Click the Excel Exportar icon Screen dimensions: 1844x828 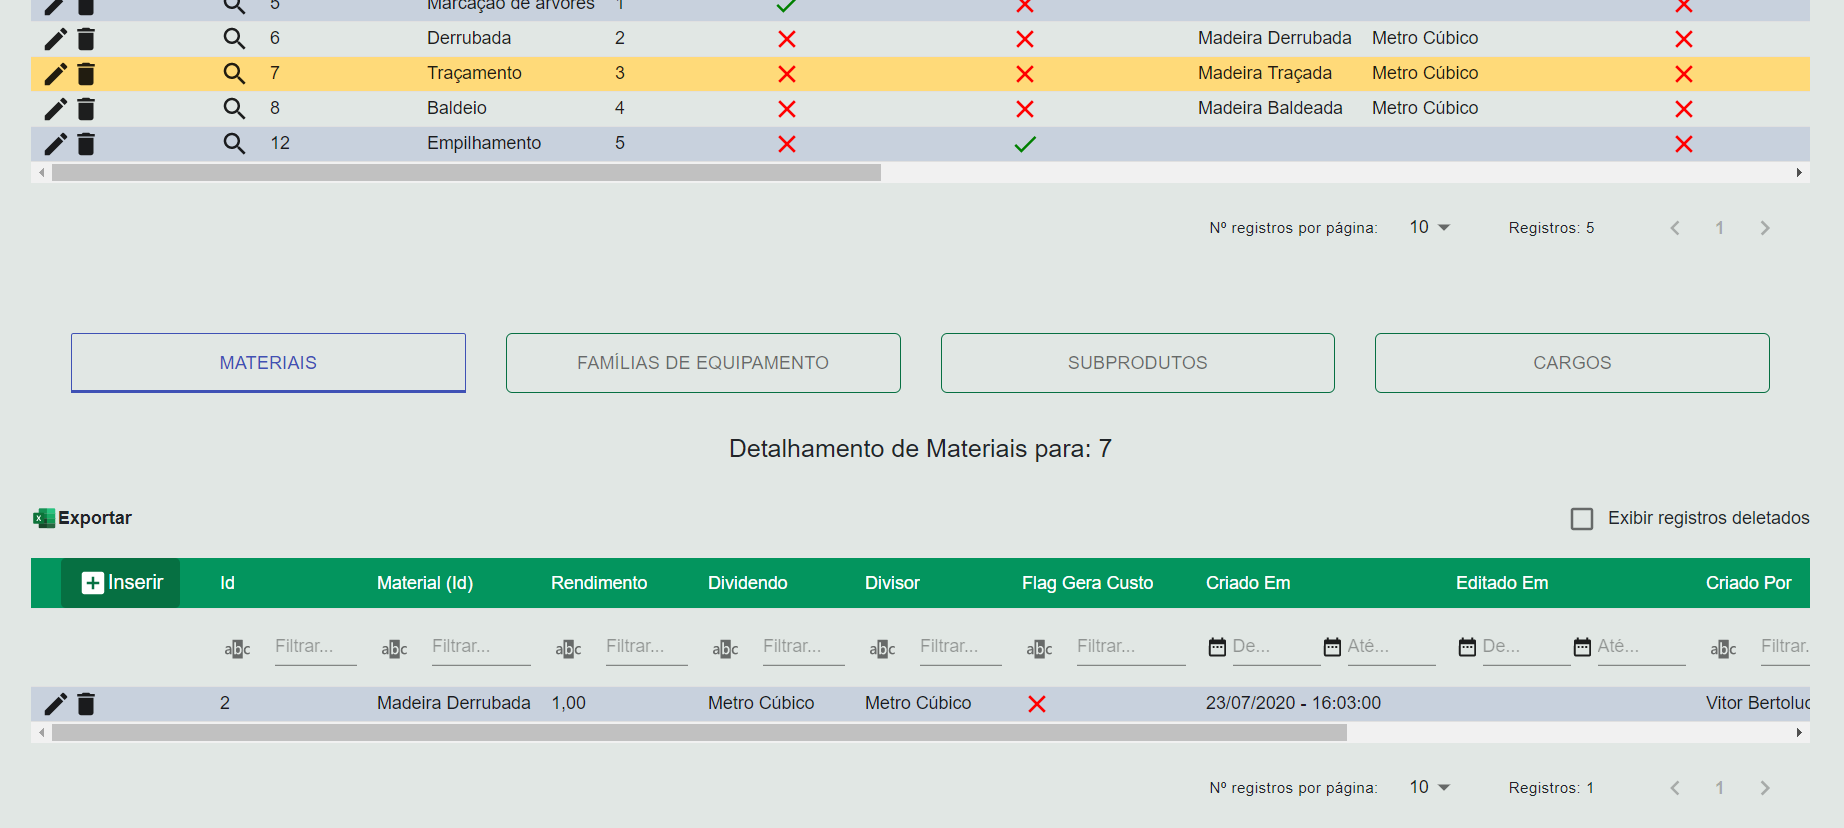pos(44,518)
